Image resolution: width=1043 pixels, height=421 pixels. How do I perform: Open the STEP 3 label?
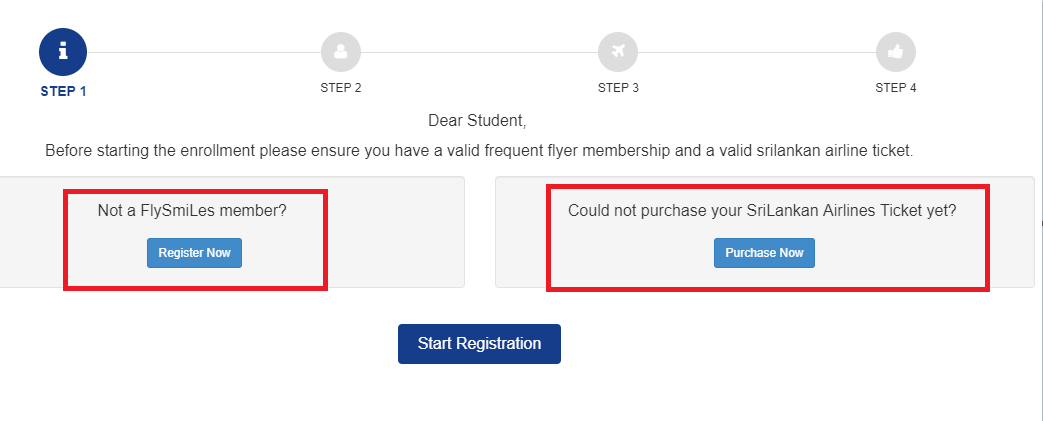point(618,88)
